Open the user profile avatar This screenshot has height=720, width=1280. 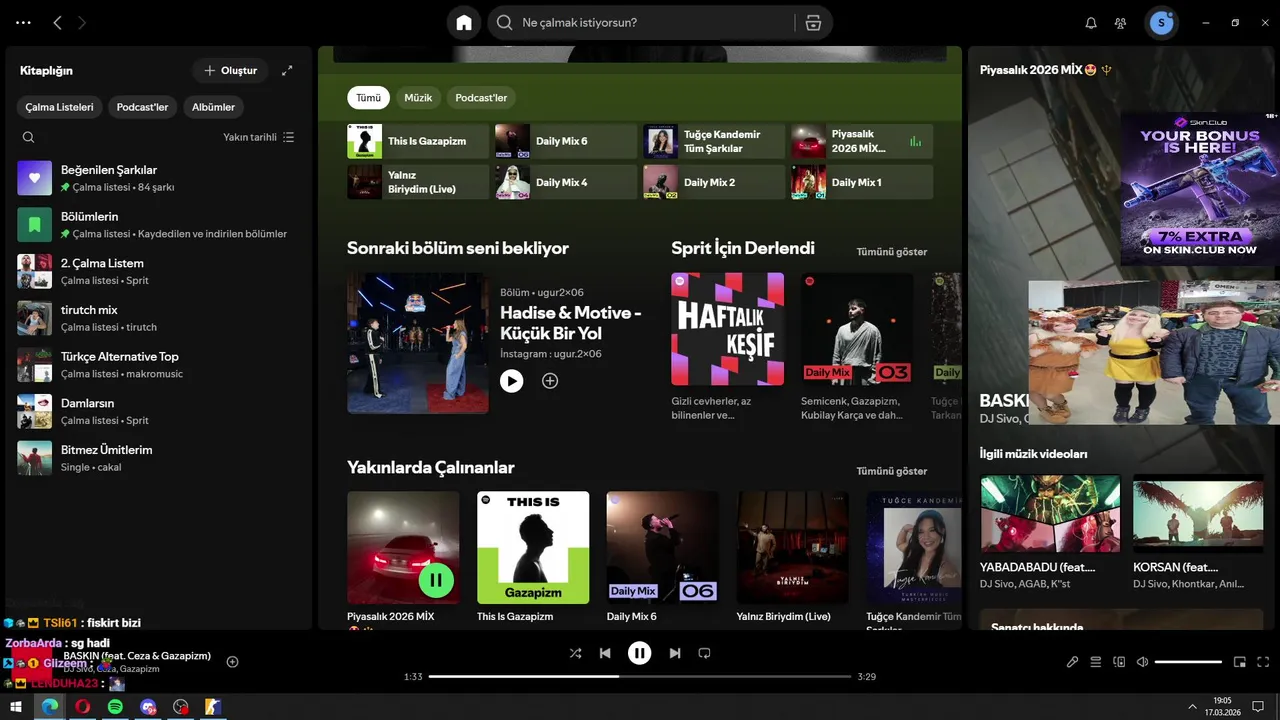[1161, 23]
